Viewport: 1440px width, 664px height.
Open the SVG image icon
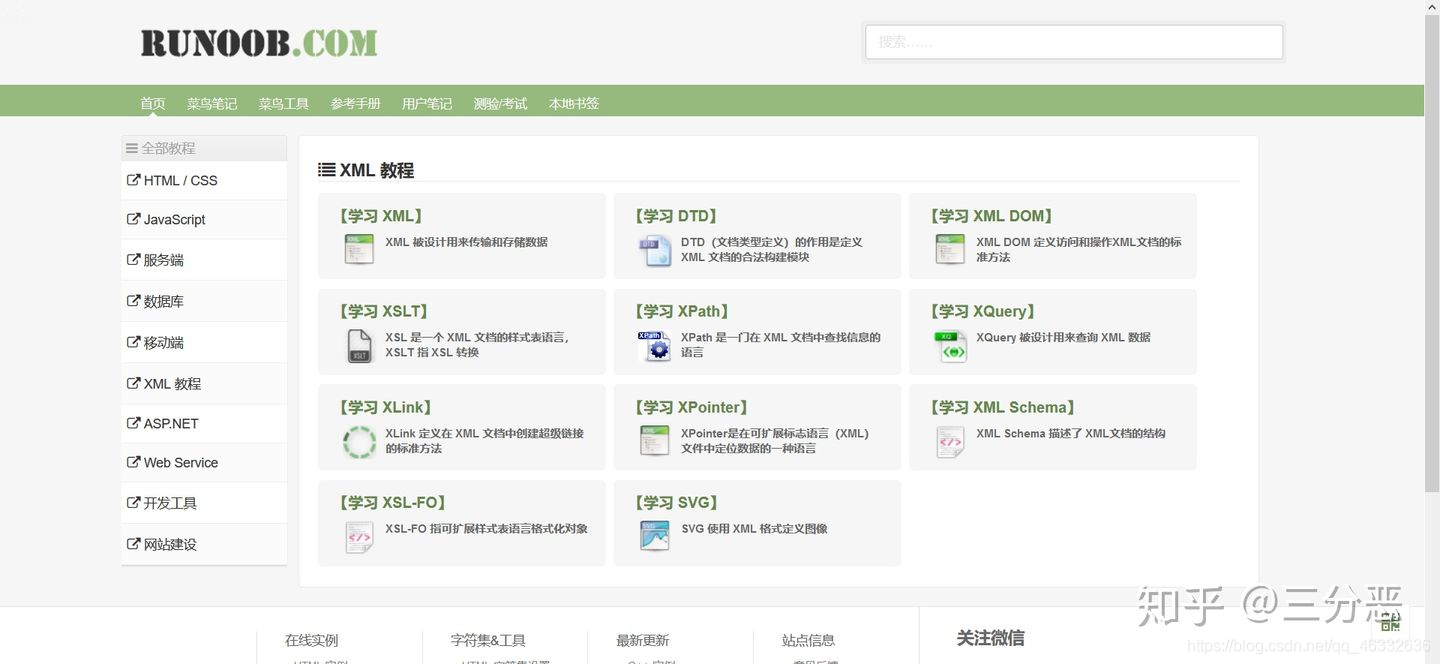(655, 536)
